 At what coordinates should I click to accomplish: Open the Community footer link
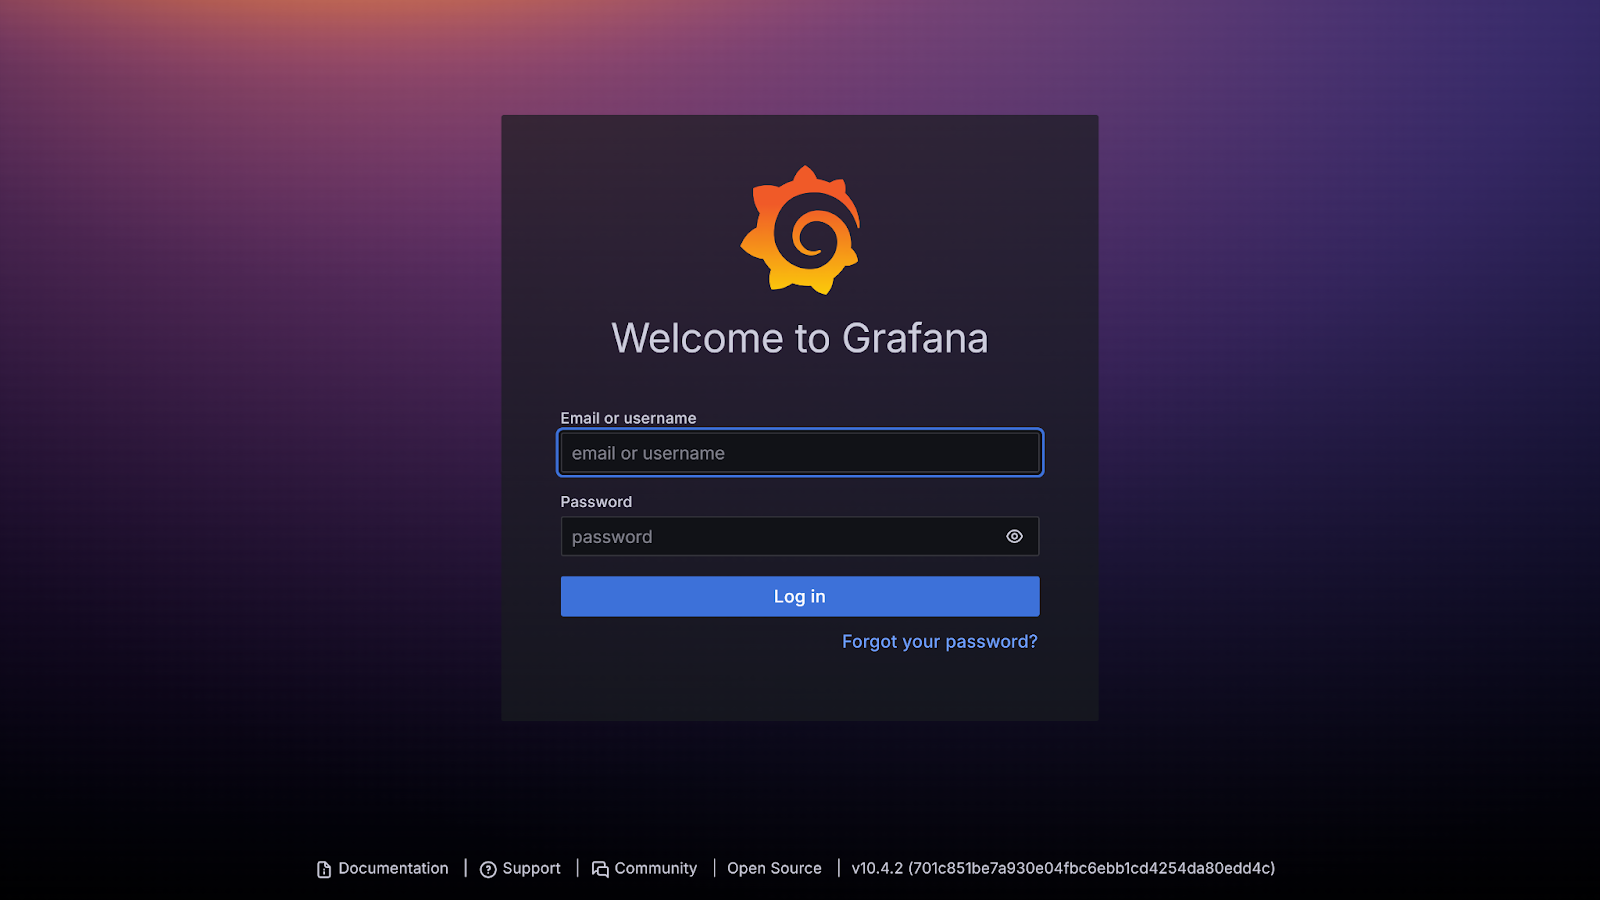coord(644,869)
